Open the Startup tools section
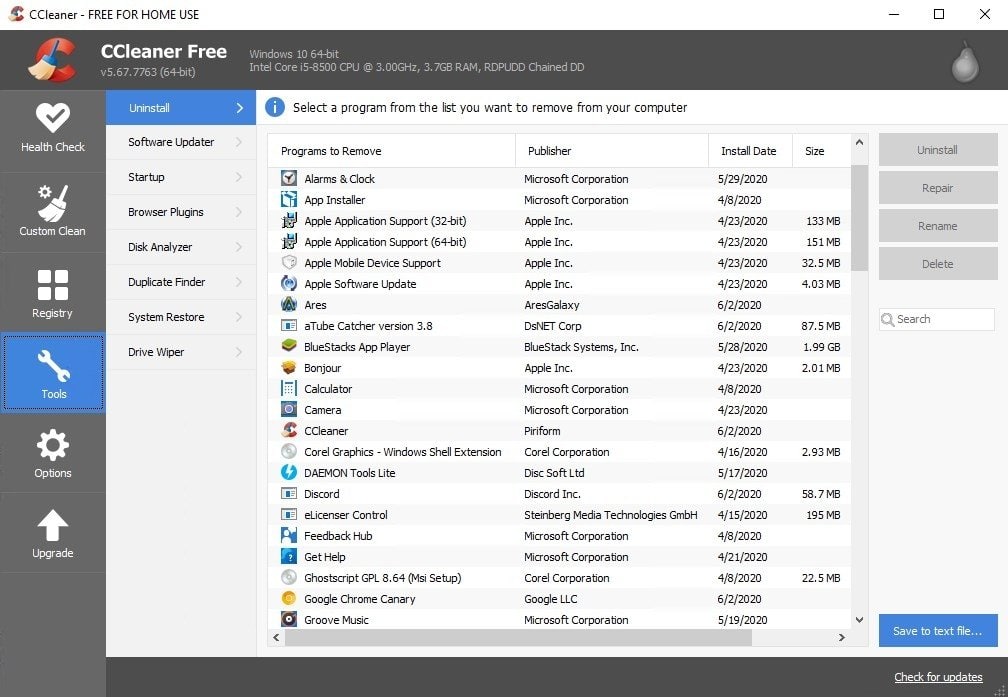1008x697 pixels. [x=146, y=177]
